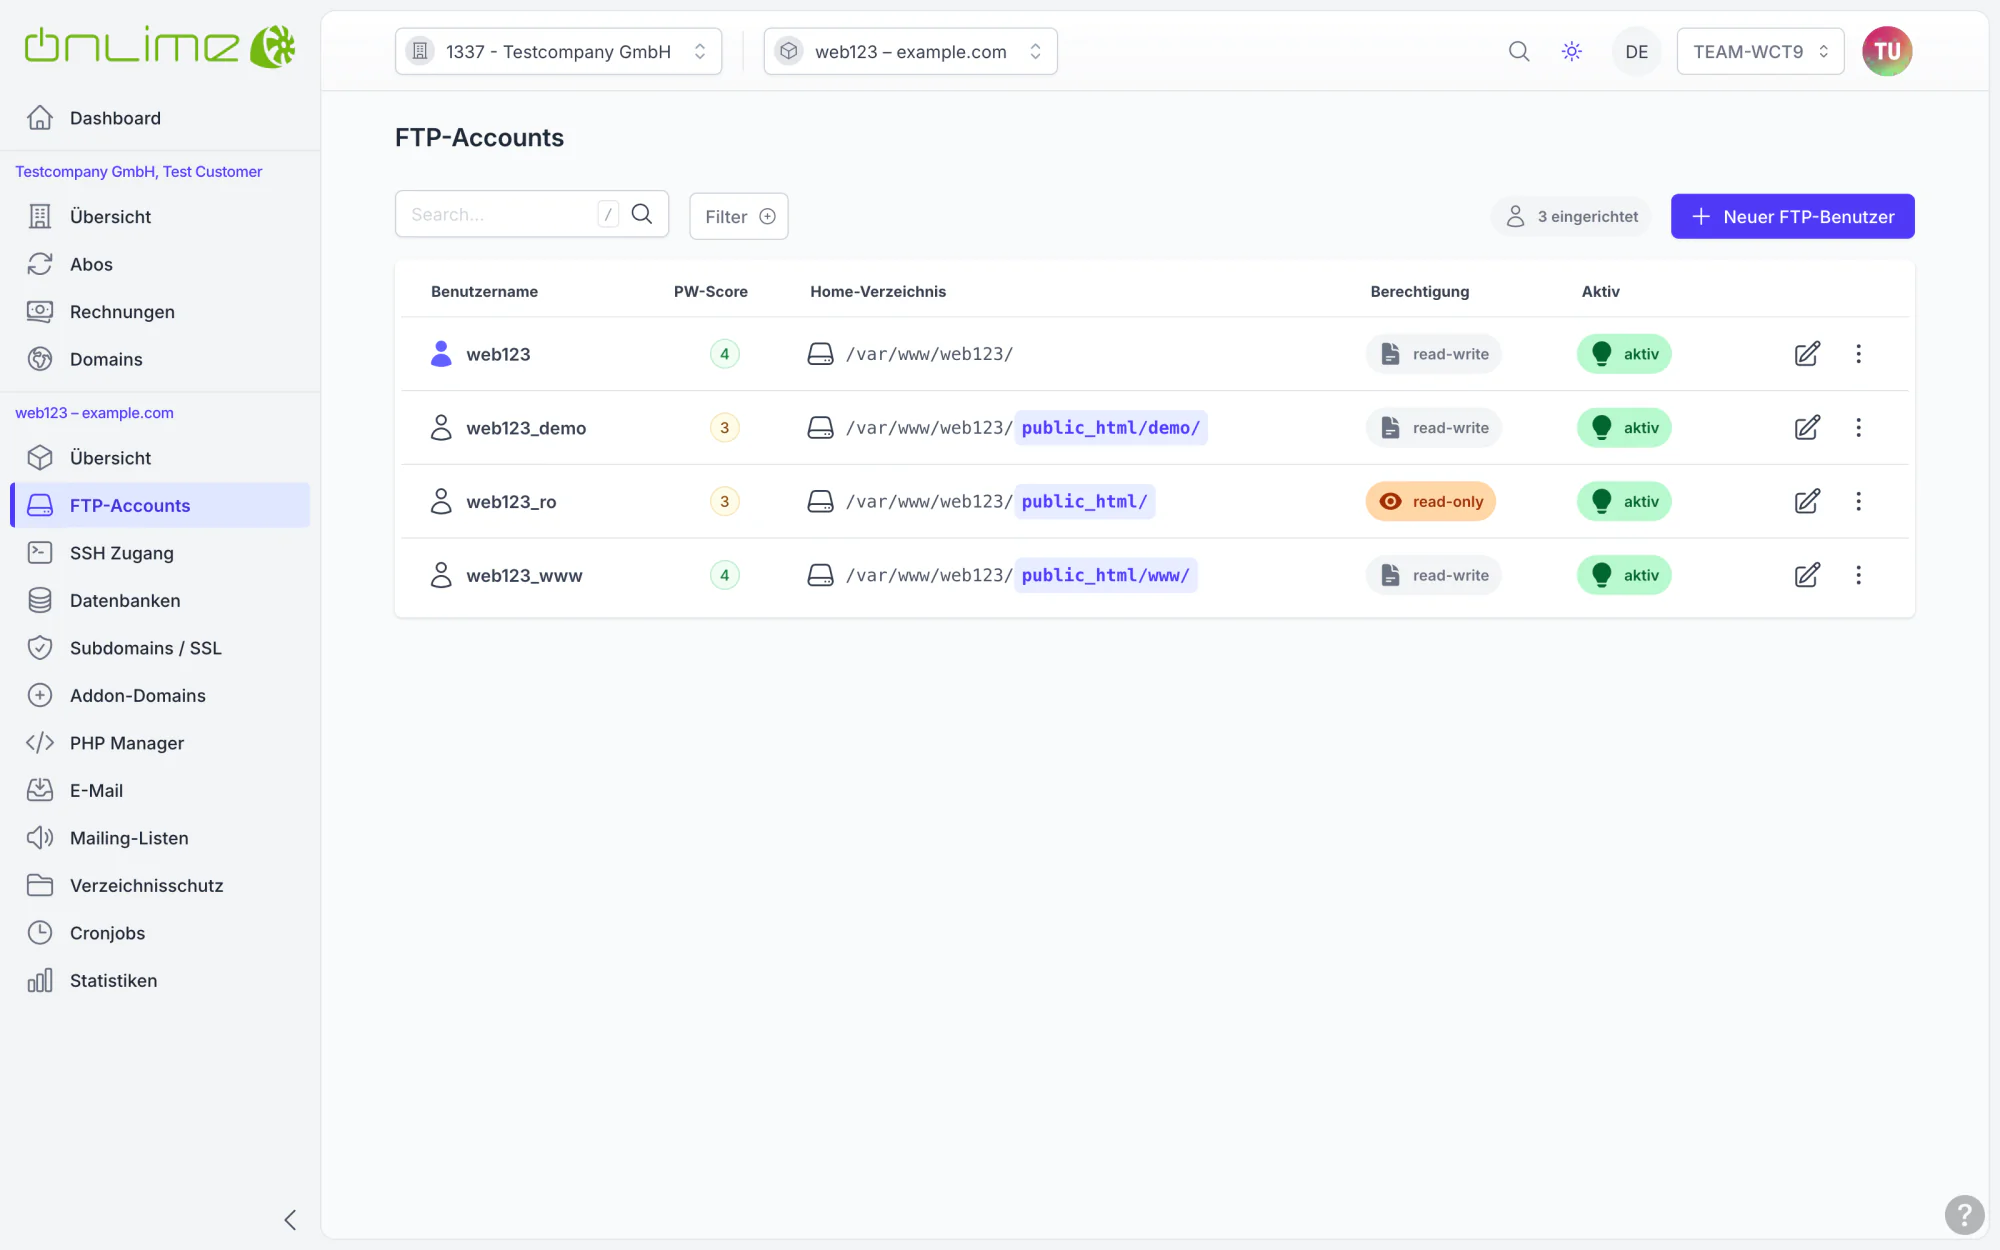
Task: Click the edit icon for web123_demo
Action: 1807,428
